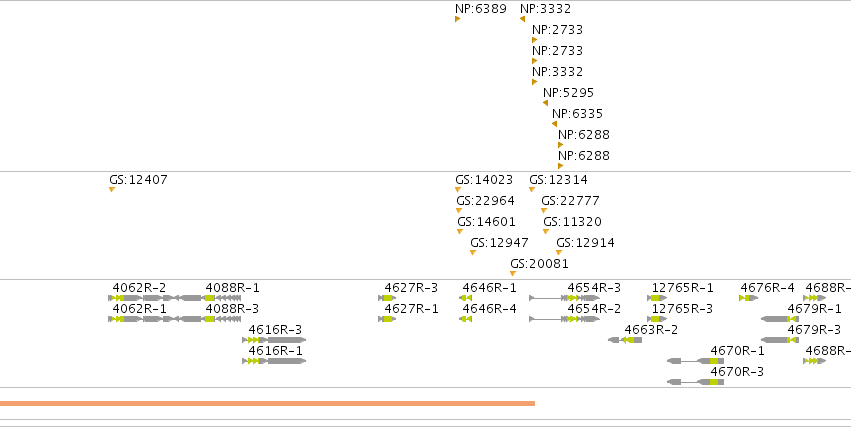Select the 4670R-3 transcript
851x427 pixels.
(696, 382)
